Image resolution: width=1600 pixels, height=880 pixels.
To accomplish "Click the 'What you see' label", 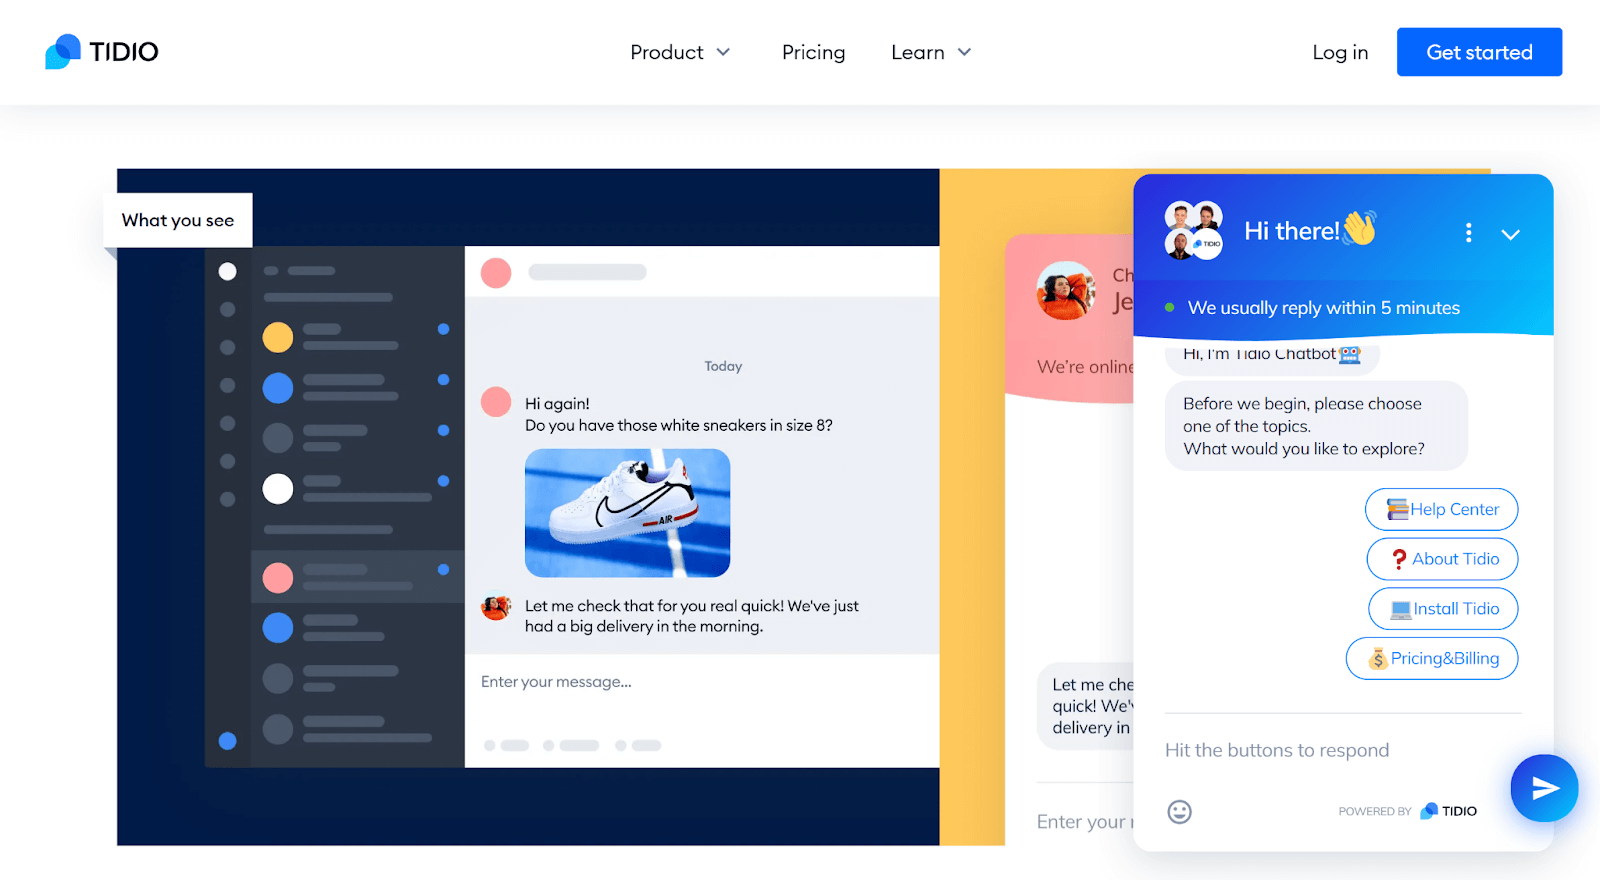I will pyautogui.click(x=178, y=220).
